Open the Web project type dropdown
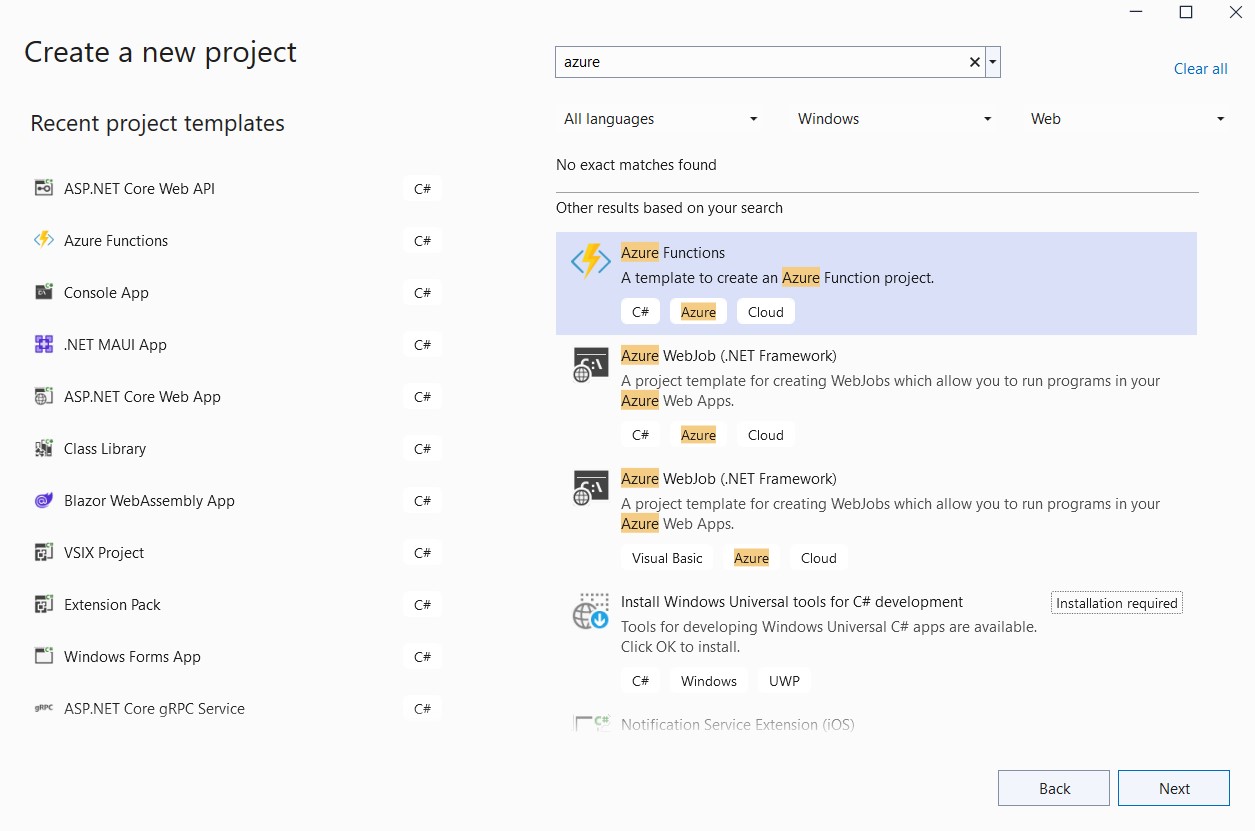Image resolution: width=1255 pixels, height=831 pixels. pos(1127,119)
